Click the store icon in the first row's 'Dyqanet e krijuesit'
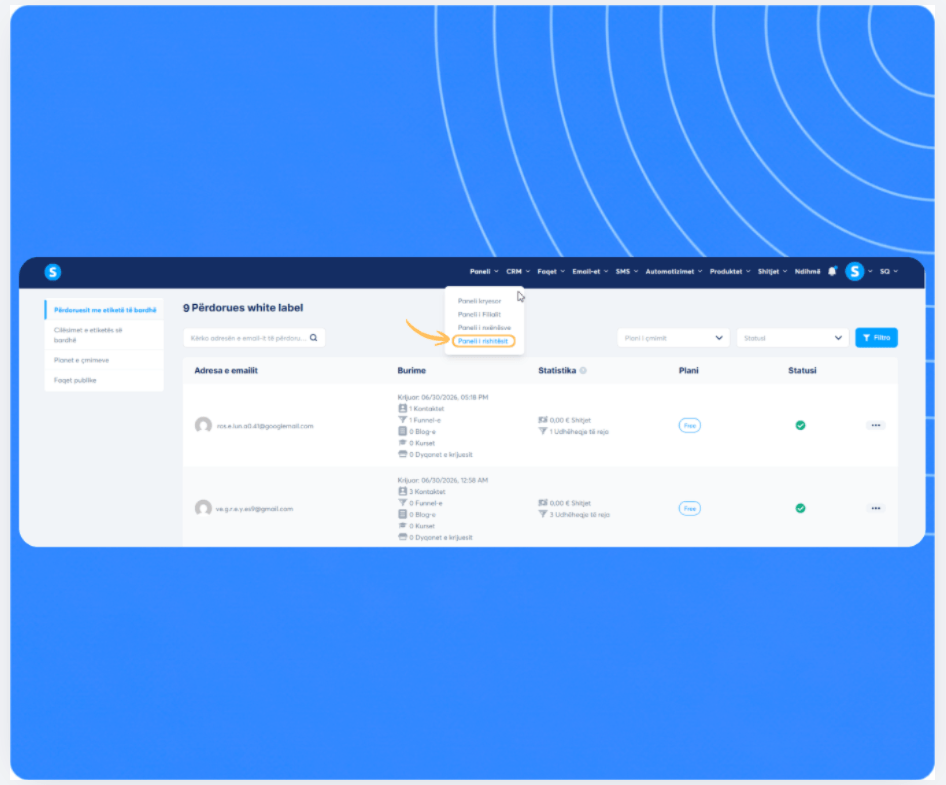 (402, 454)
